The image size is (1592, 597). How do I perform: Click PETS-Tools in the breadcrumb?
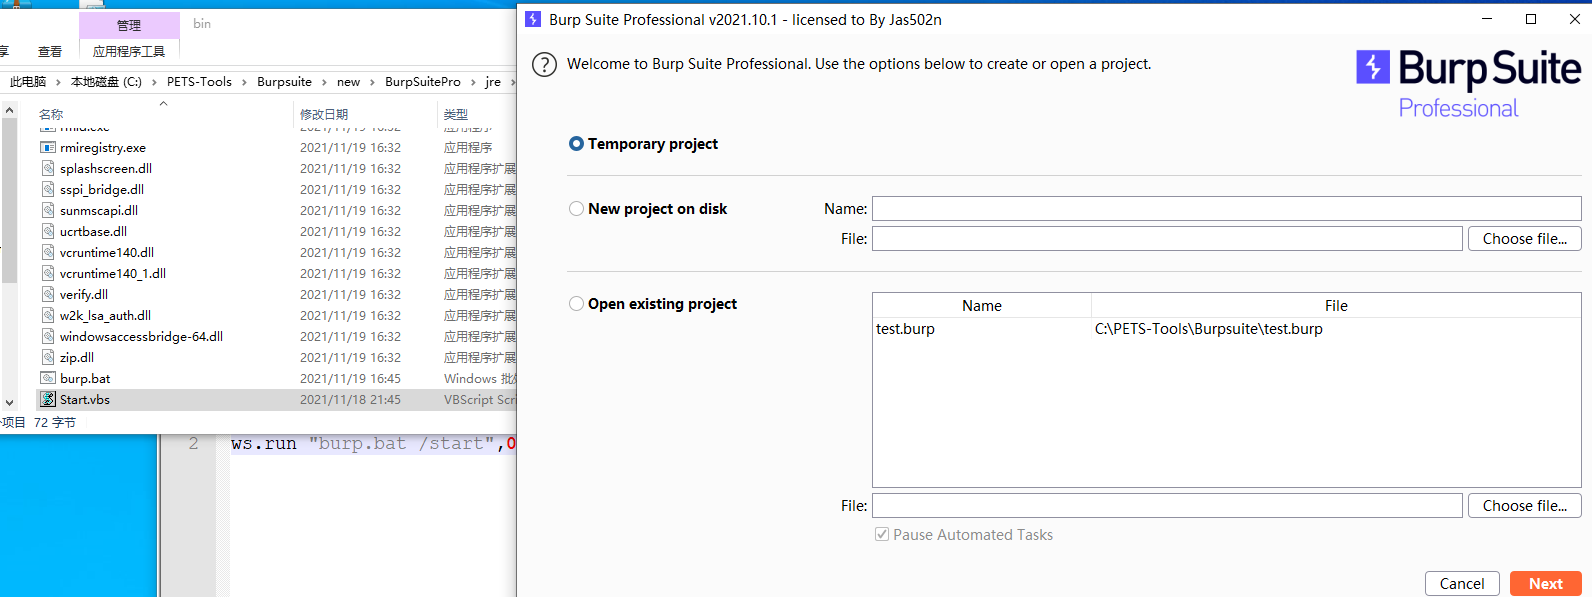199,82
